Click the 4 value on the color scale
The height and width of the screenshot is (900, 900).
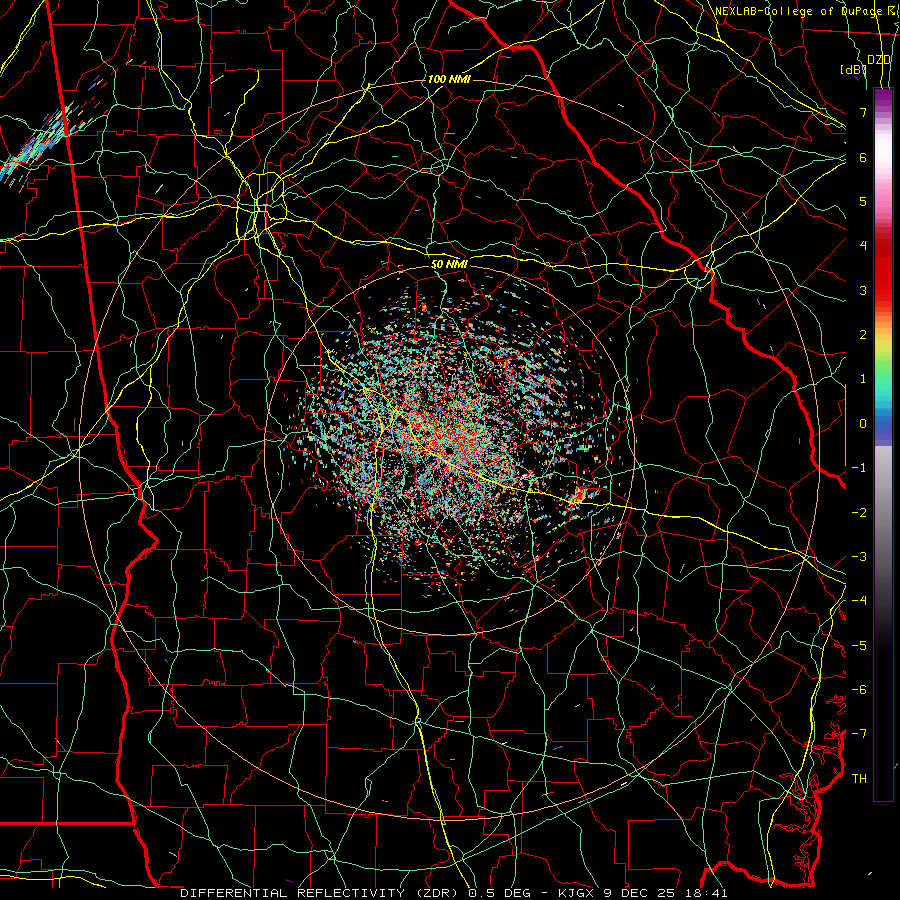[863, 246]
